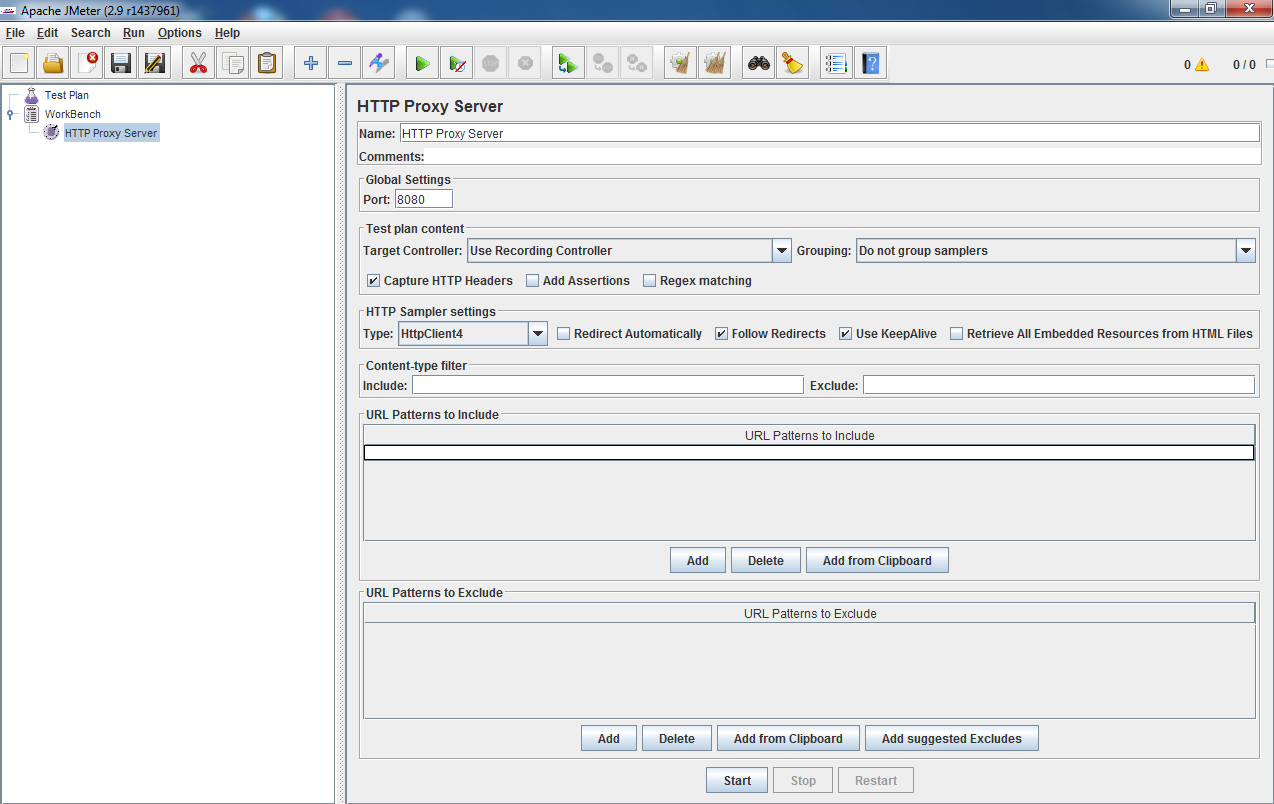Toggle the Follow Redirects checkbox

721,334
